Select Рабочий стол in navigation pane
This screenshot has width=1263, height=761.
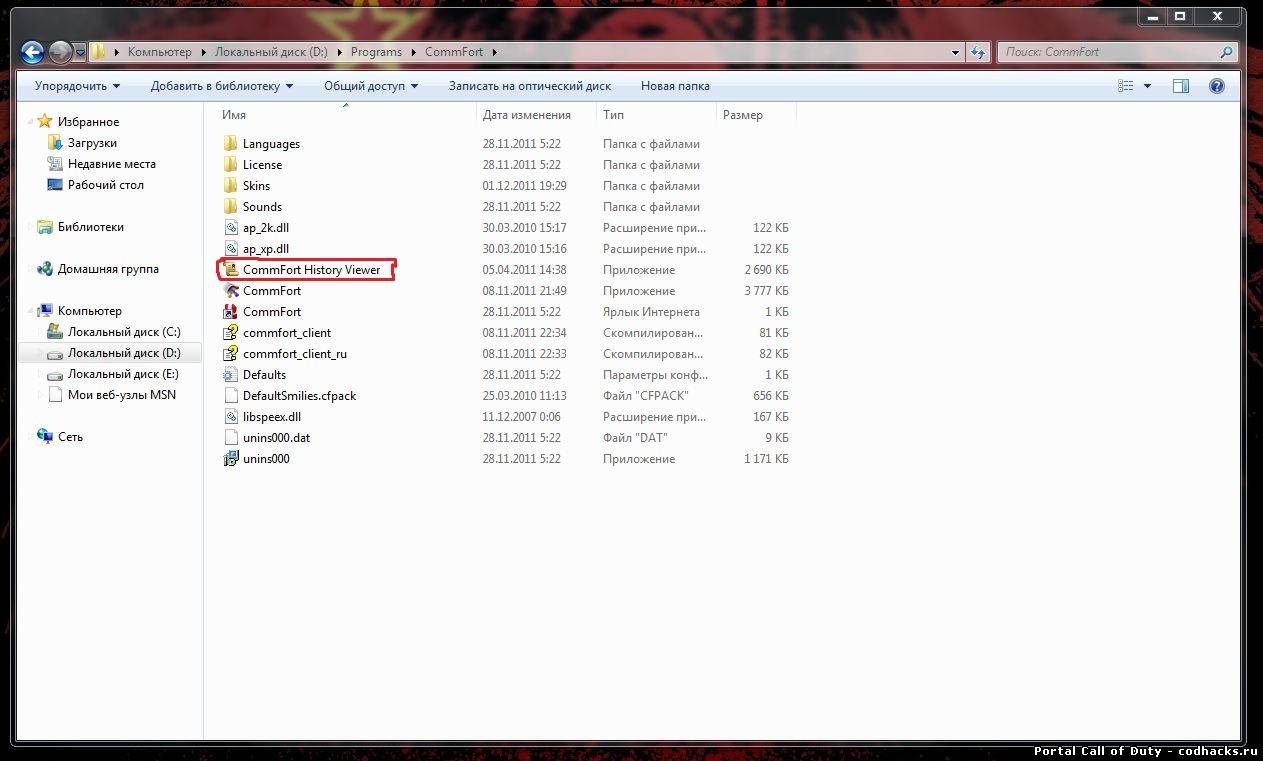point(105,185)
